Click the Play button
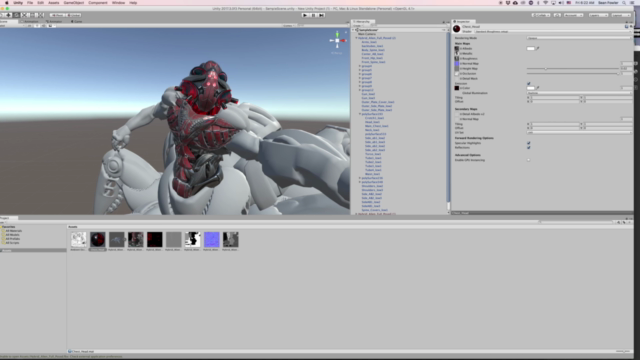640x360 pixels. [x=305, y=15]
